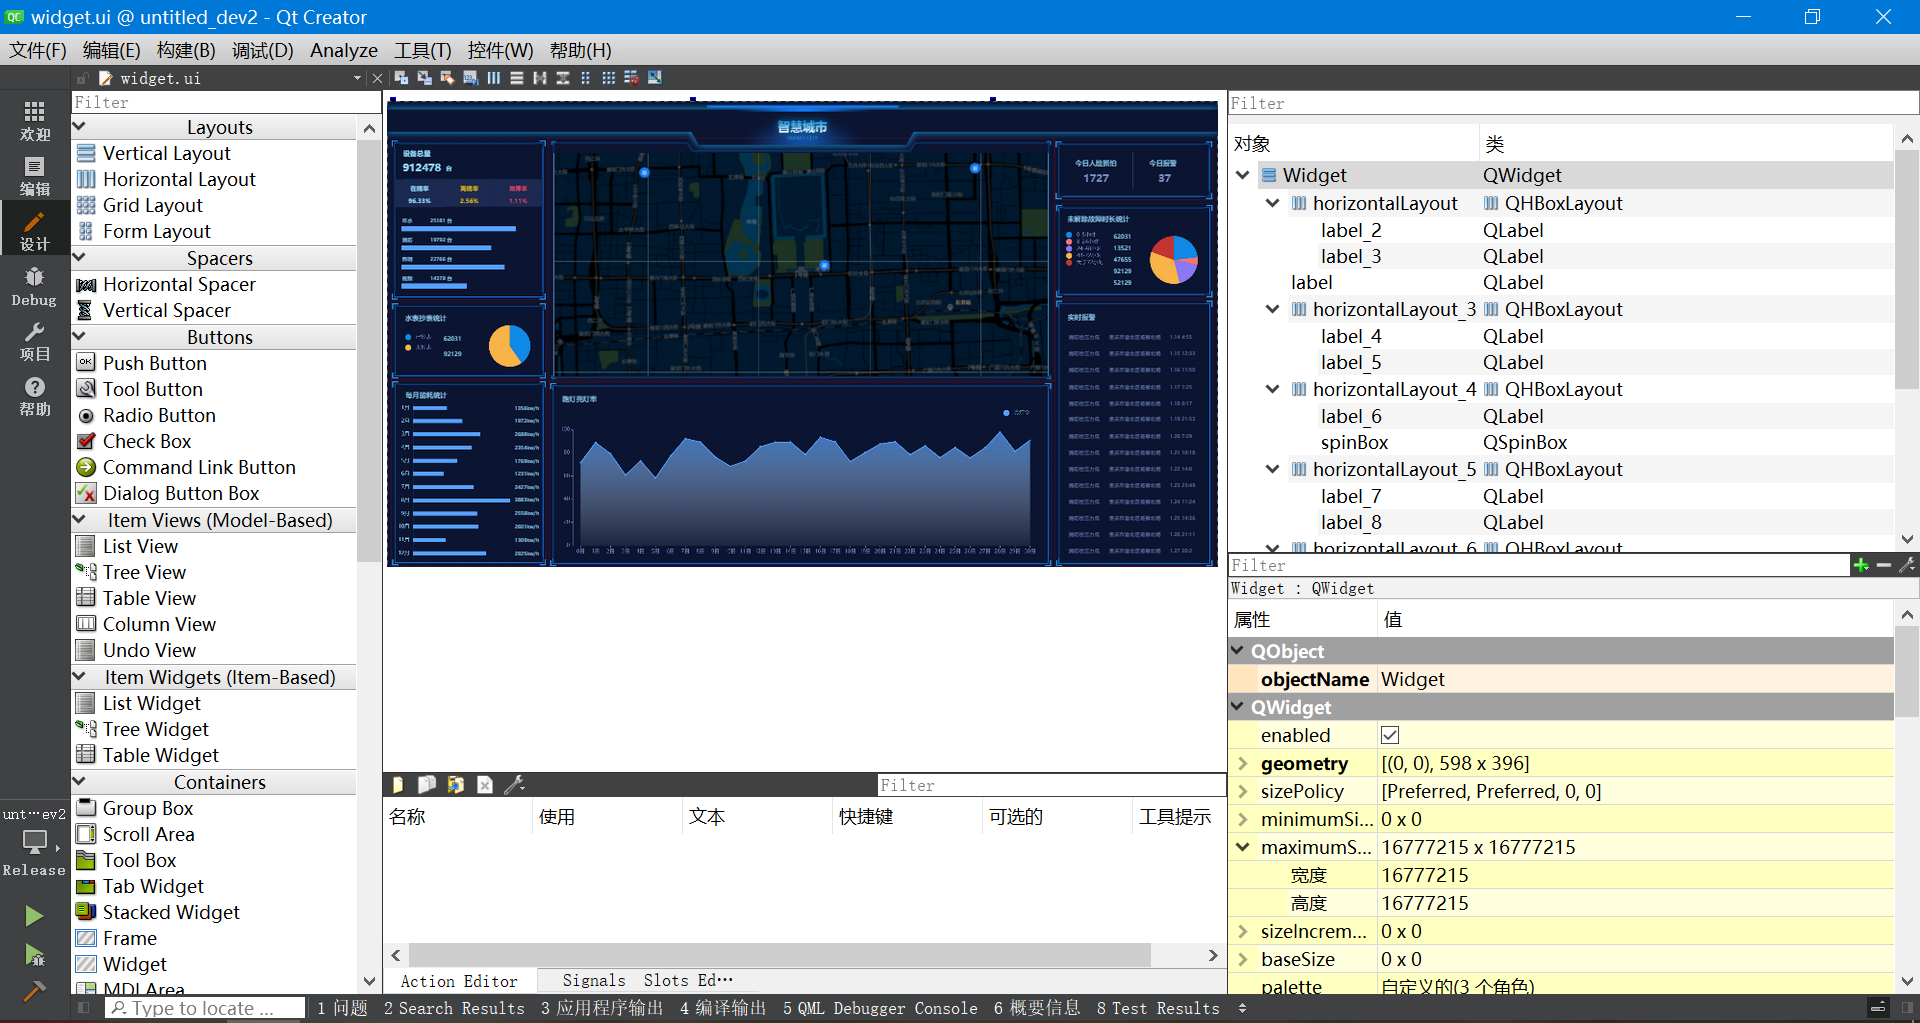Select spinBox in the object tree

click(1354, 442)
